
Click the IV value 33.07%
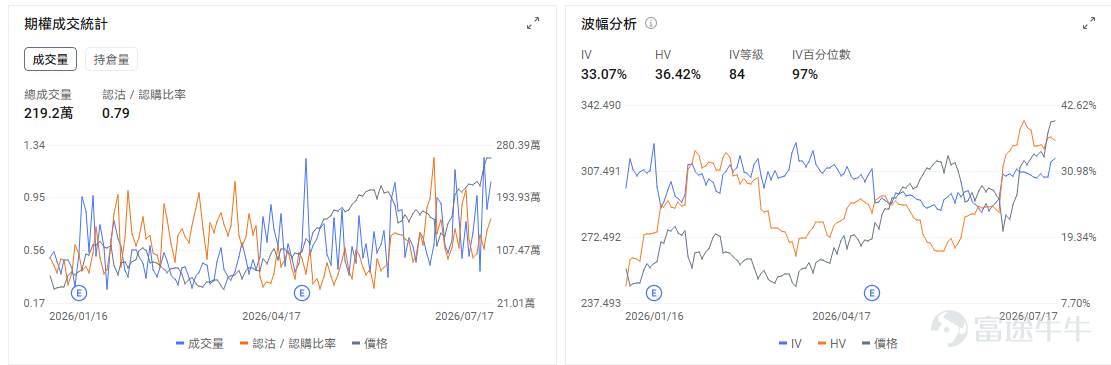[x=604, y=74]
